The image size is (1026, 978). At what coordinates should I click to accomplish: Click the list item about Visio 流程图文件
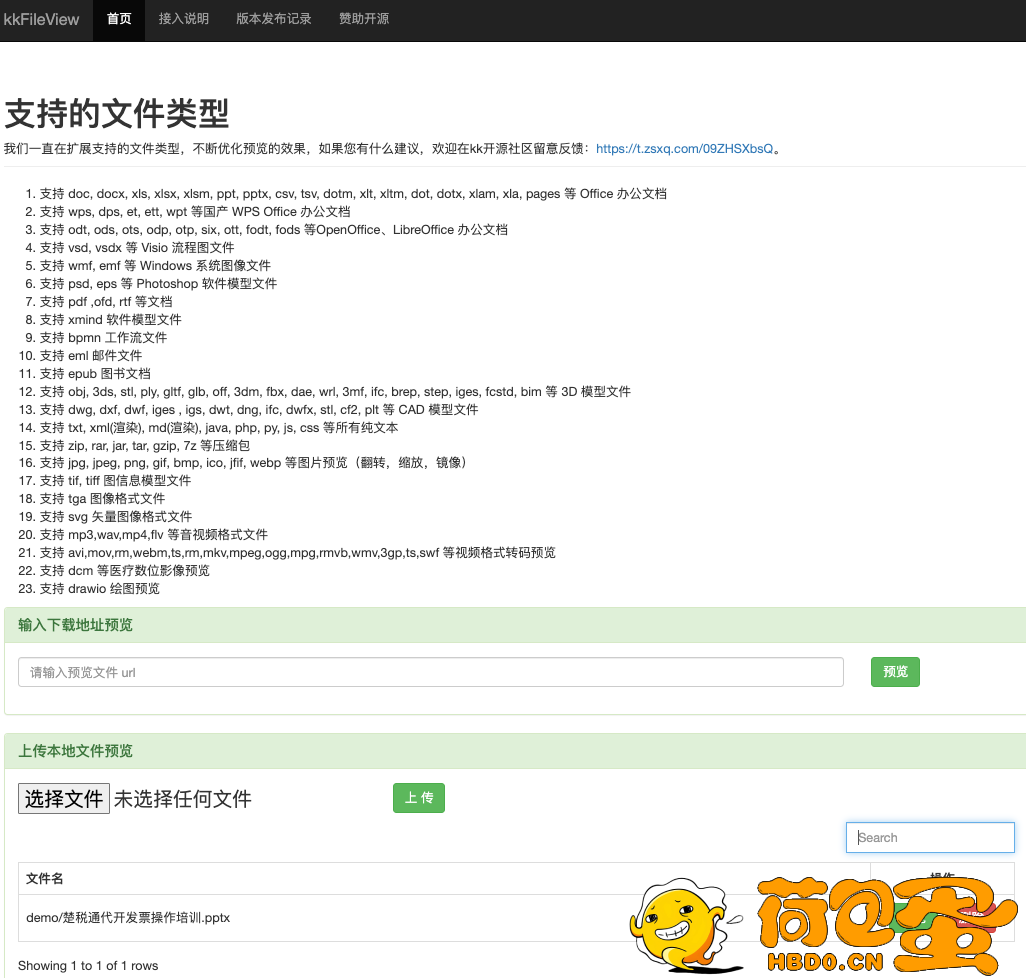(137, 247)
